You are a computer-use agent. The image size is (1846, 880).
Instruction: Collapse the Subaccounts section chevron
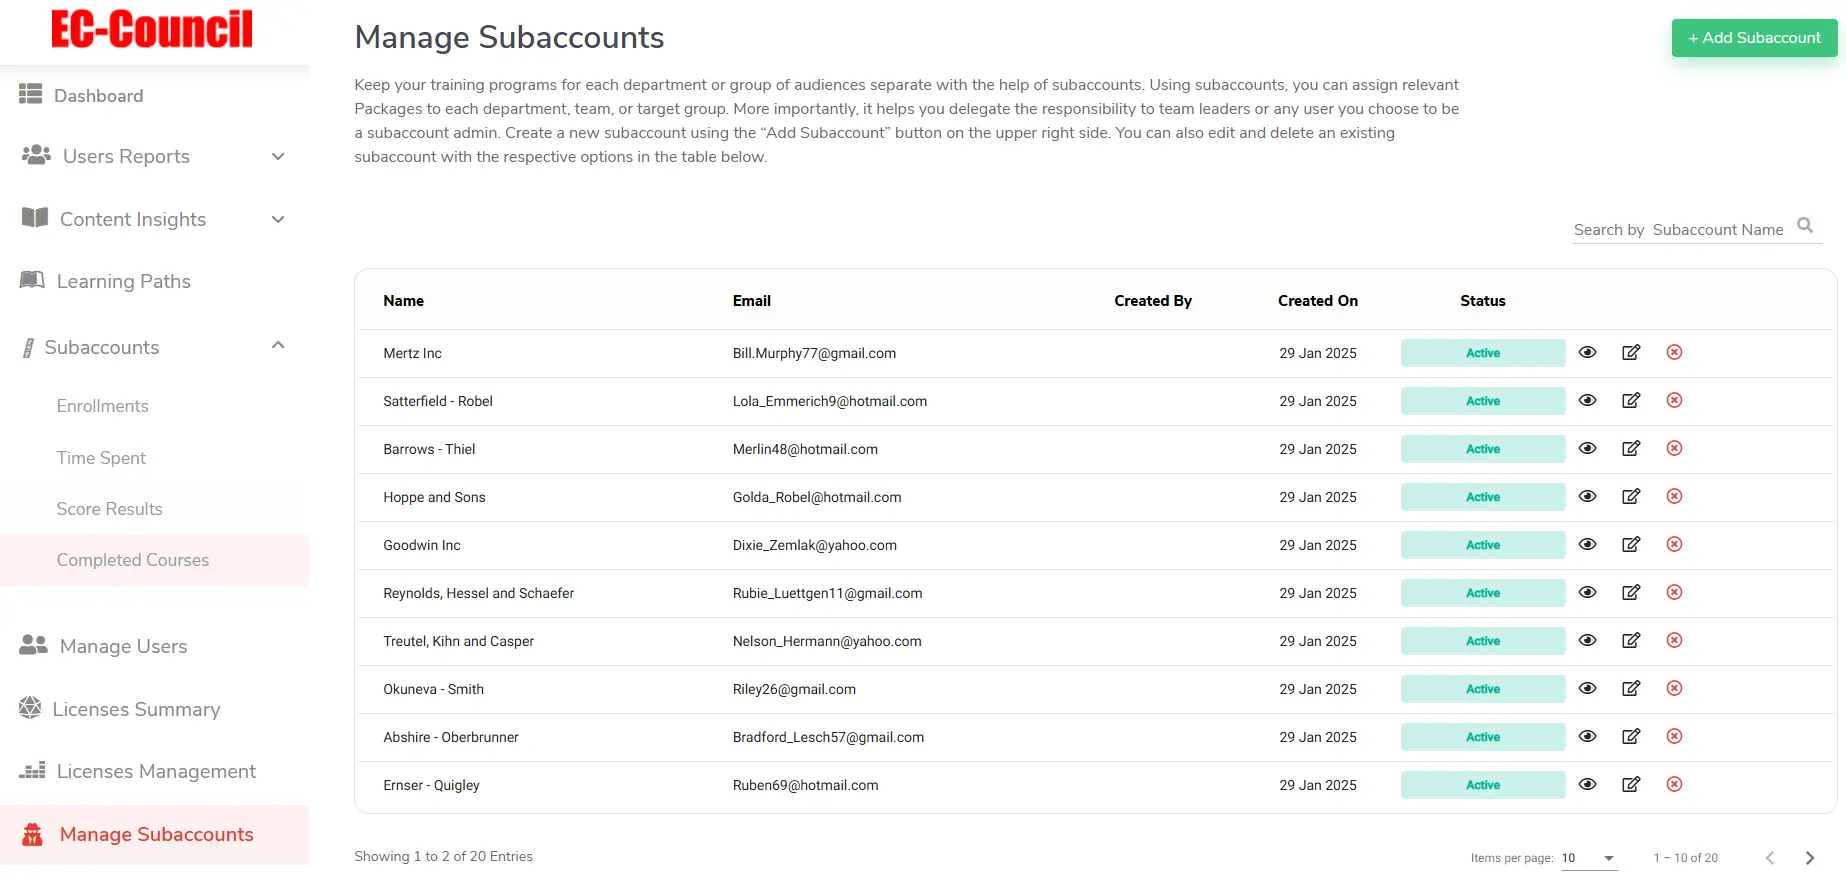pyautogui.click(x=277, y=345)
